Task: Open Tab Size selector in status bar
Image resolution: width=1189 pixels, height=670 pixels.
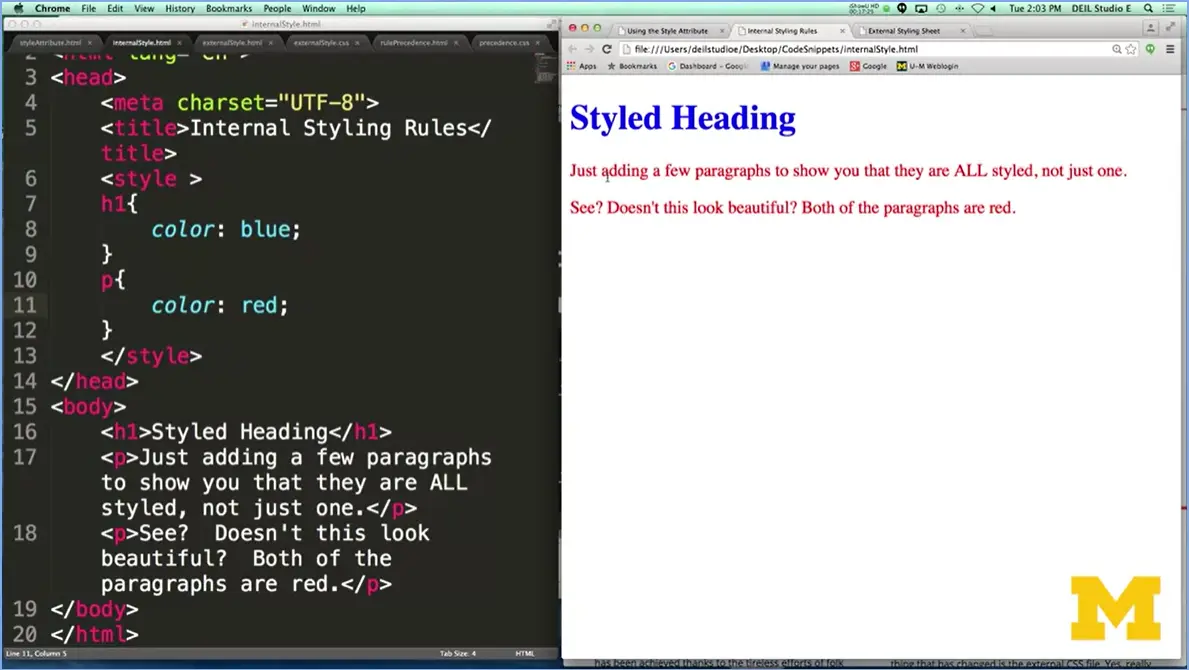Action: click(458, 654)
